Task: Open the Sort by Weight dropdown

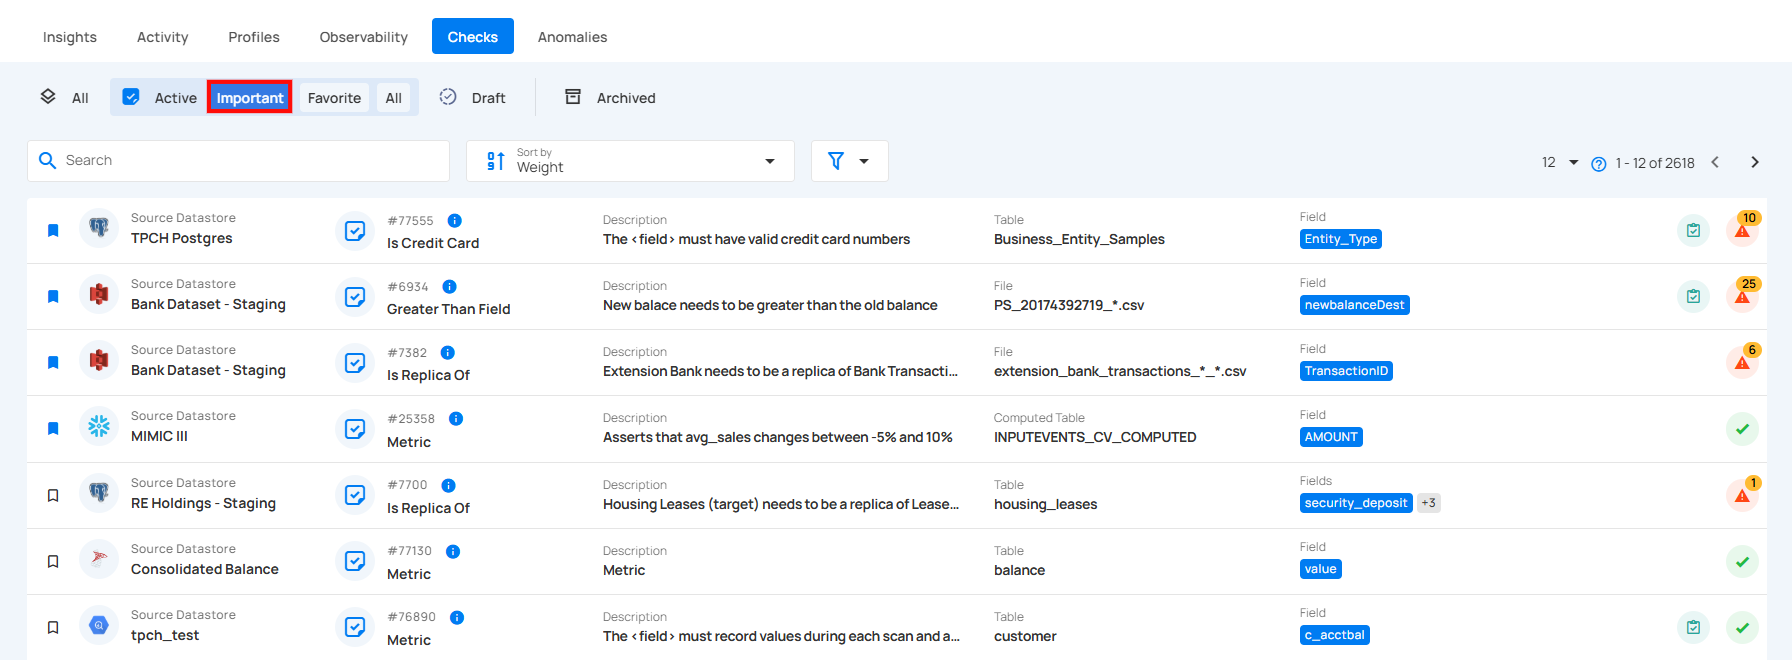Action: tap(630, 161)
